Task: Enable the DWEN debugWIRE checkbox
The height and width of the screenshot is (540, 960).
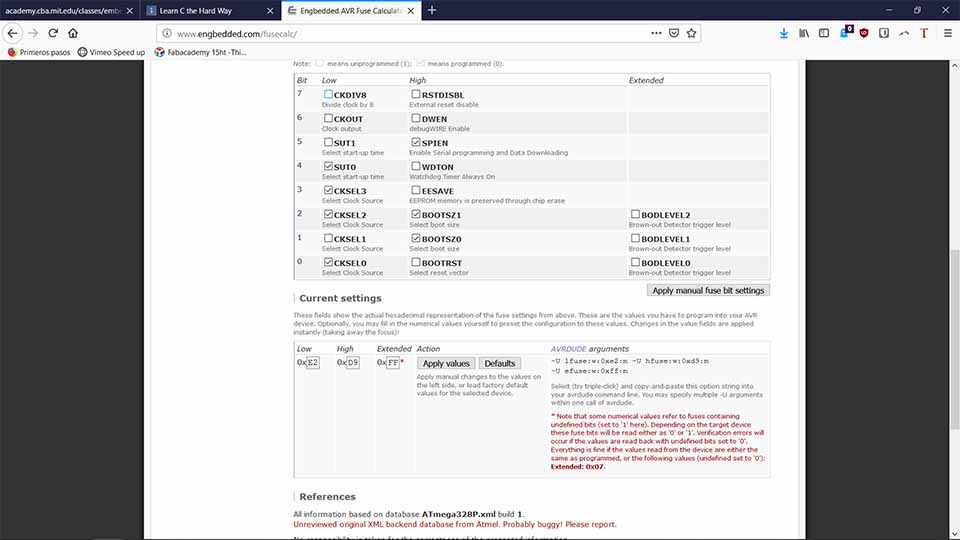Action: (416, 118)
